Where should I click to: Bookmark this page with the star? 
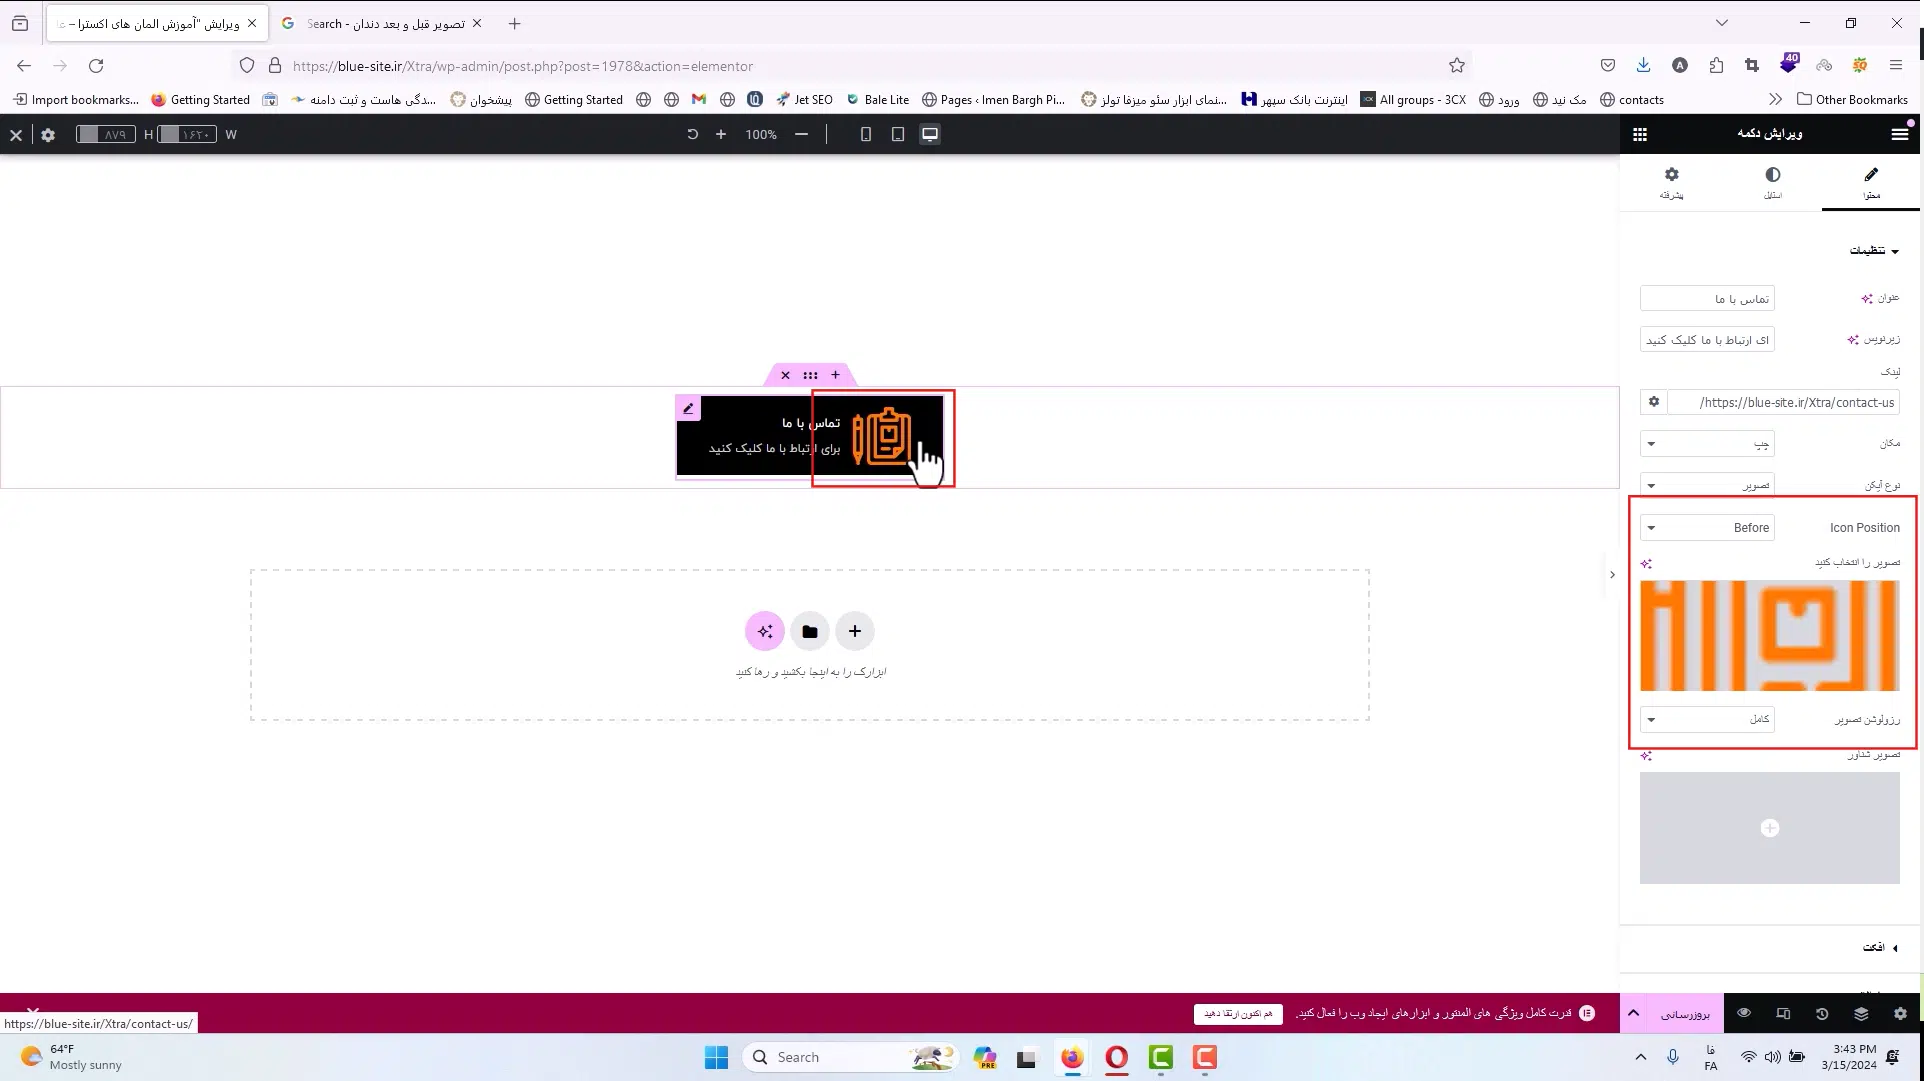tap(1457, 66)
